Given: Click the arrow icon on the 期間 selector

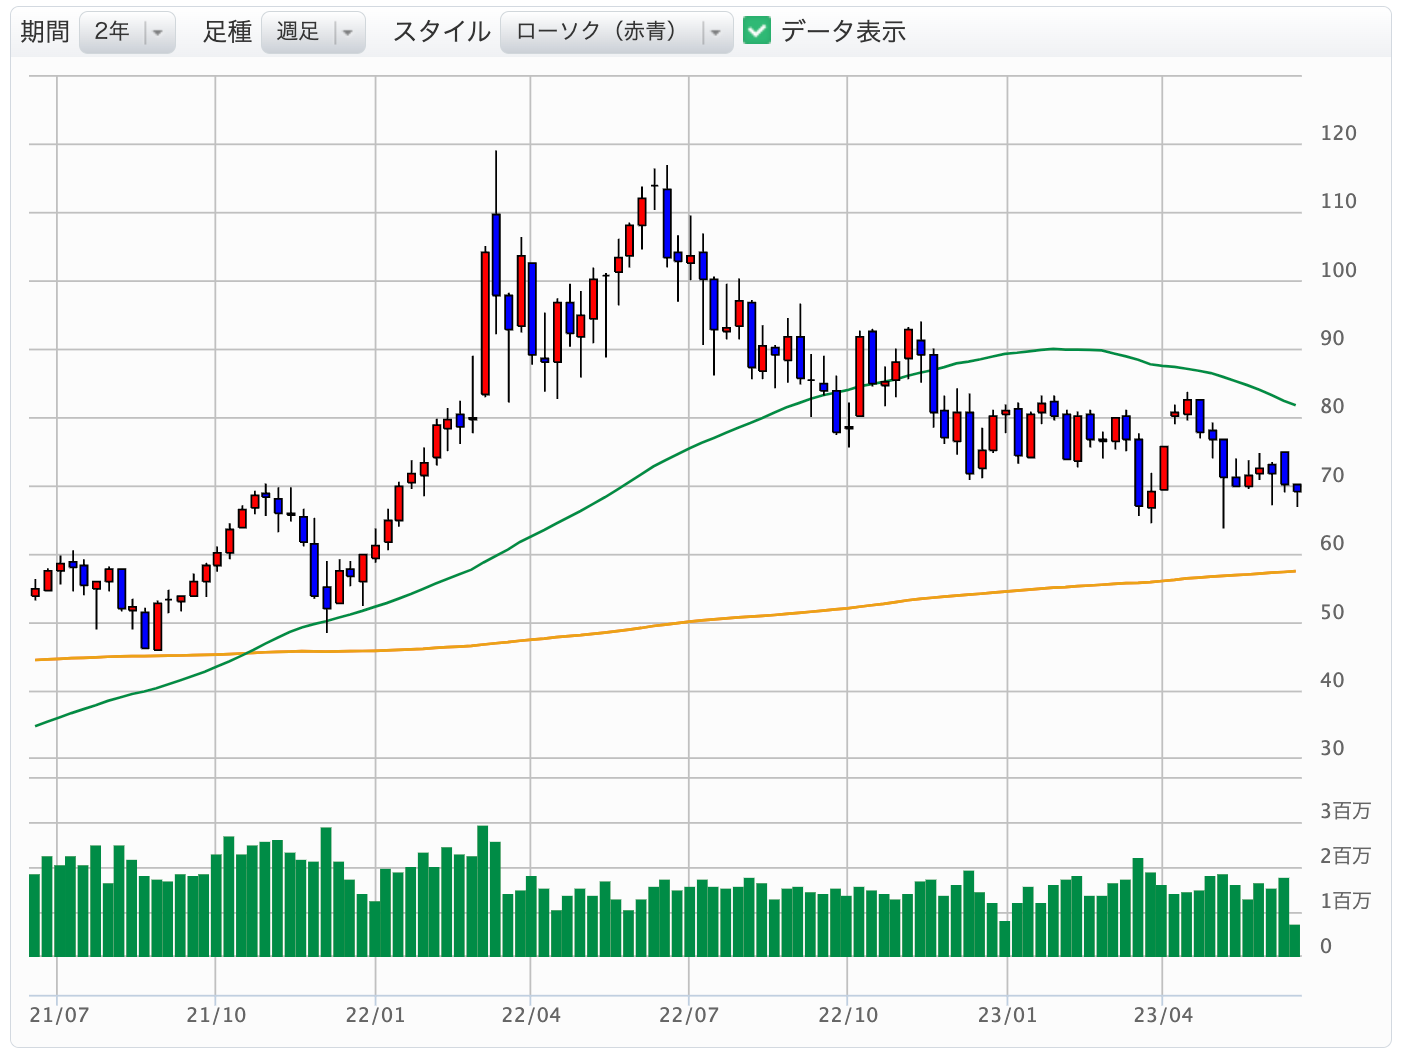Looking at the screenshot, I should [157, 33].
